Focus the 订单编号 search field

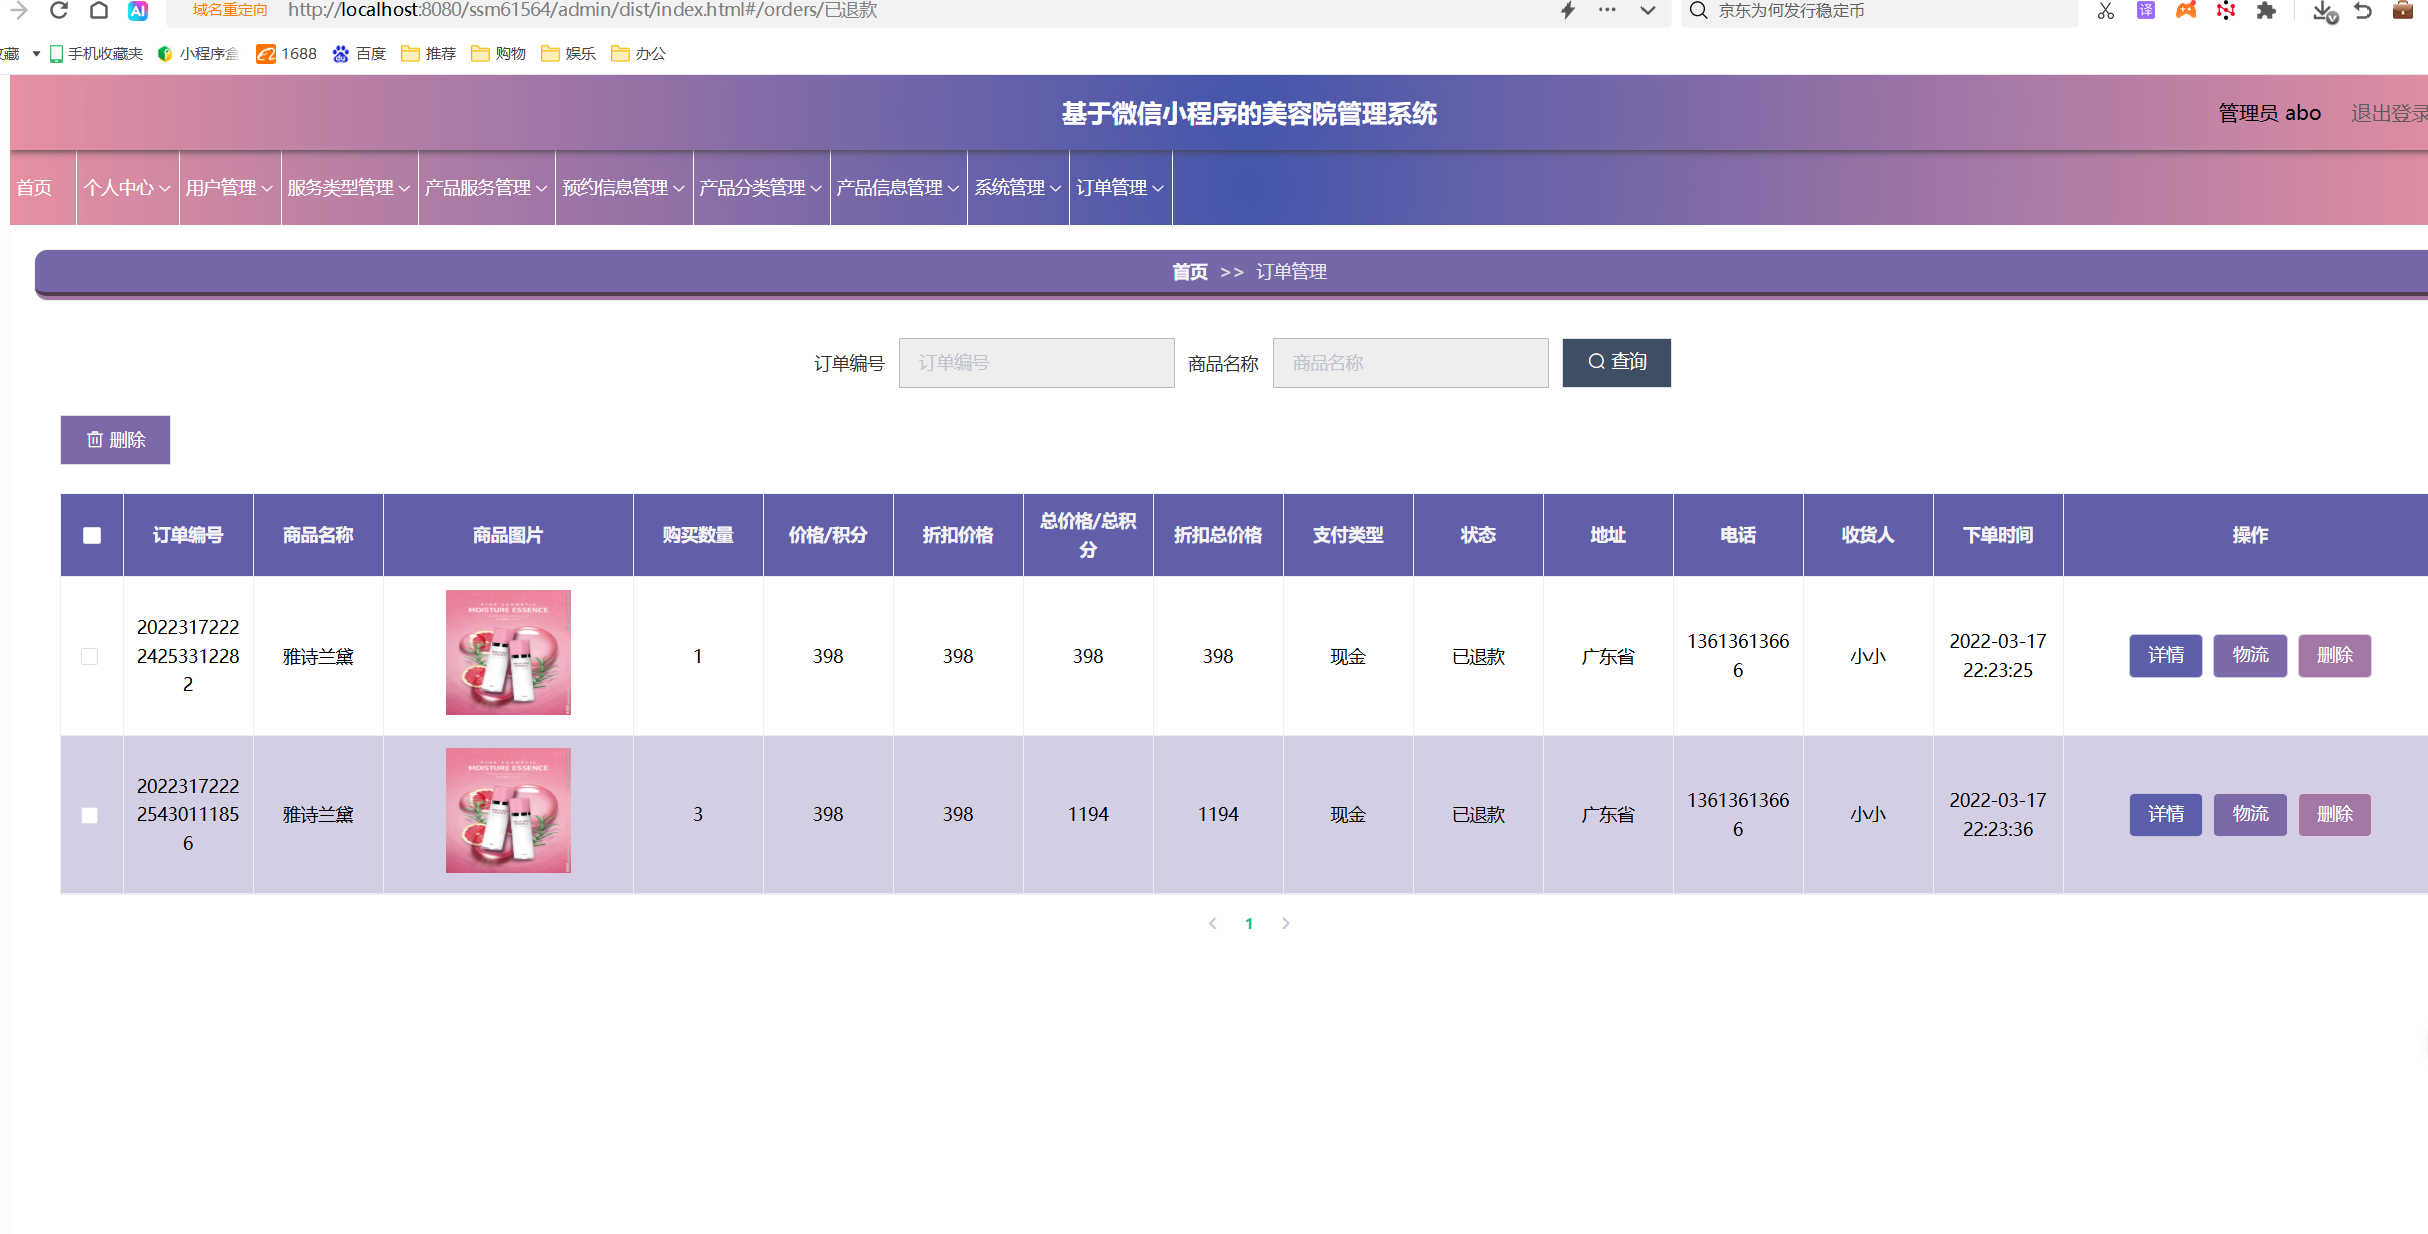(x=1036, y=363)
